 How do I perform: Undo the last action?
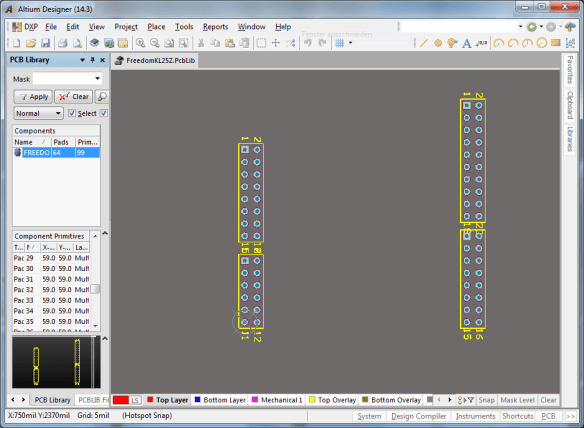coord(308,43)
